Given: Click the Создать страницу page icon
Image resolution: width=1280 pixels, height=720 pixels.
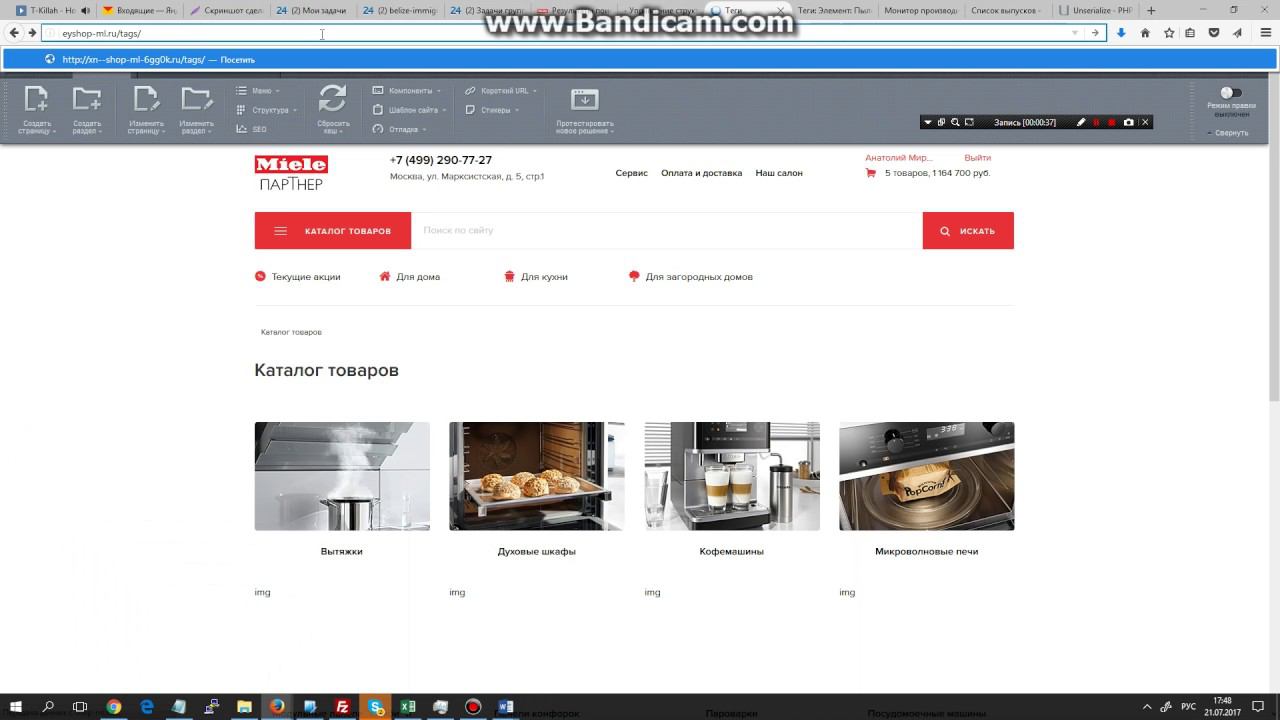Looking at the screenshot, I should point(36,99).
